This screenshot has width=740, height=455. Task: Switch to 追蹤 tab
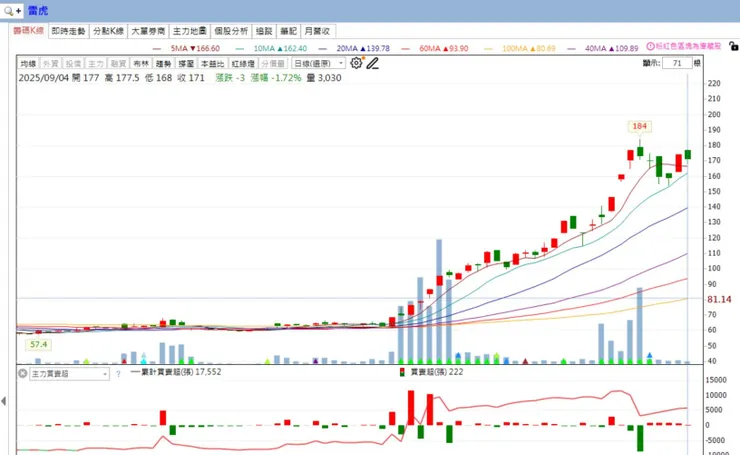[264, 31]
